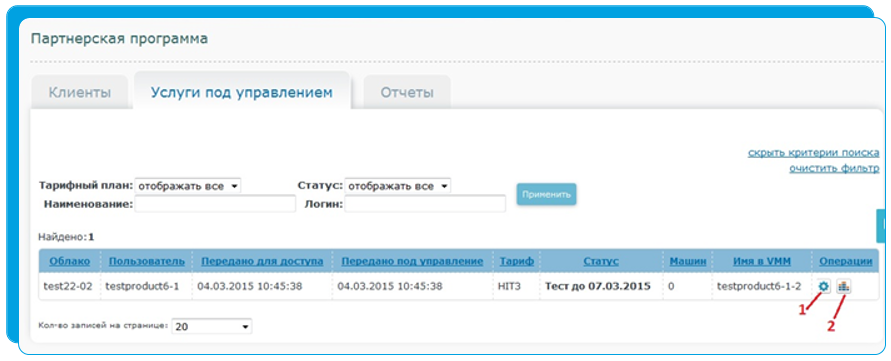Select the test22-02 cloud cell
The image size is (891, 361).
[68, 286]
